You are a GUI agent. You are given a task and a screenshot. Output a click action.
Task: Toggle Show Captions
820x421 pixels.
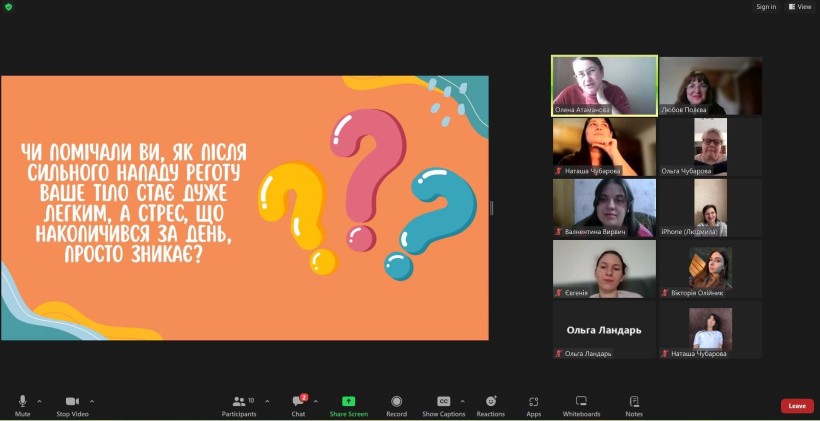tap(443, 404)
